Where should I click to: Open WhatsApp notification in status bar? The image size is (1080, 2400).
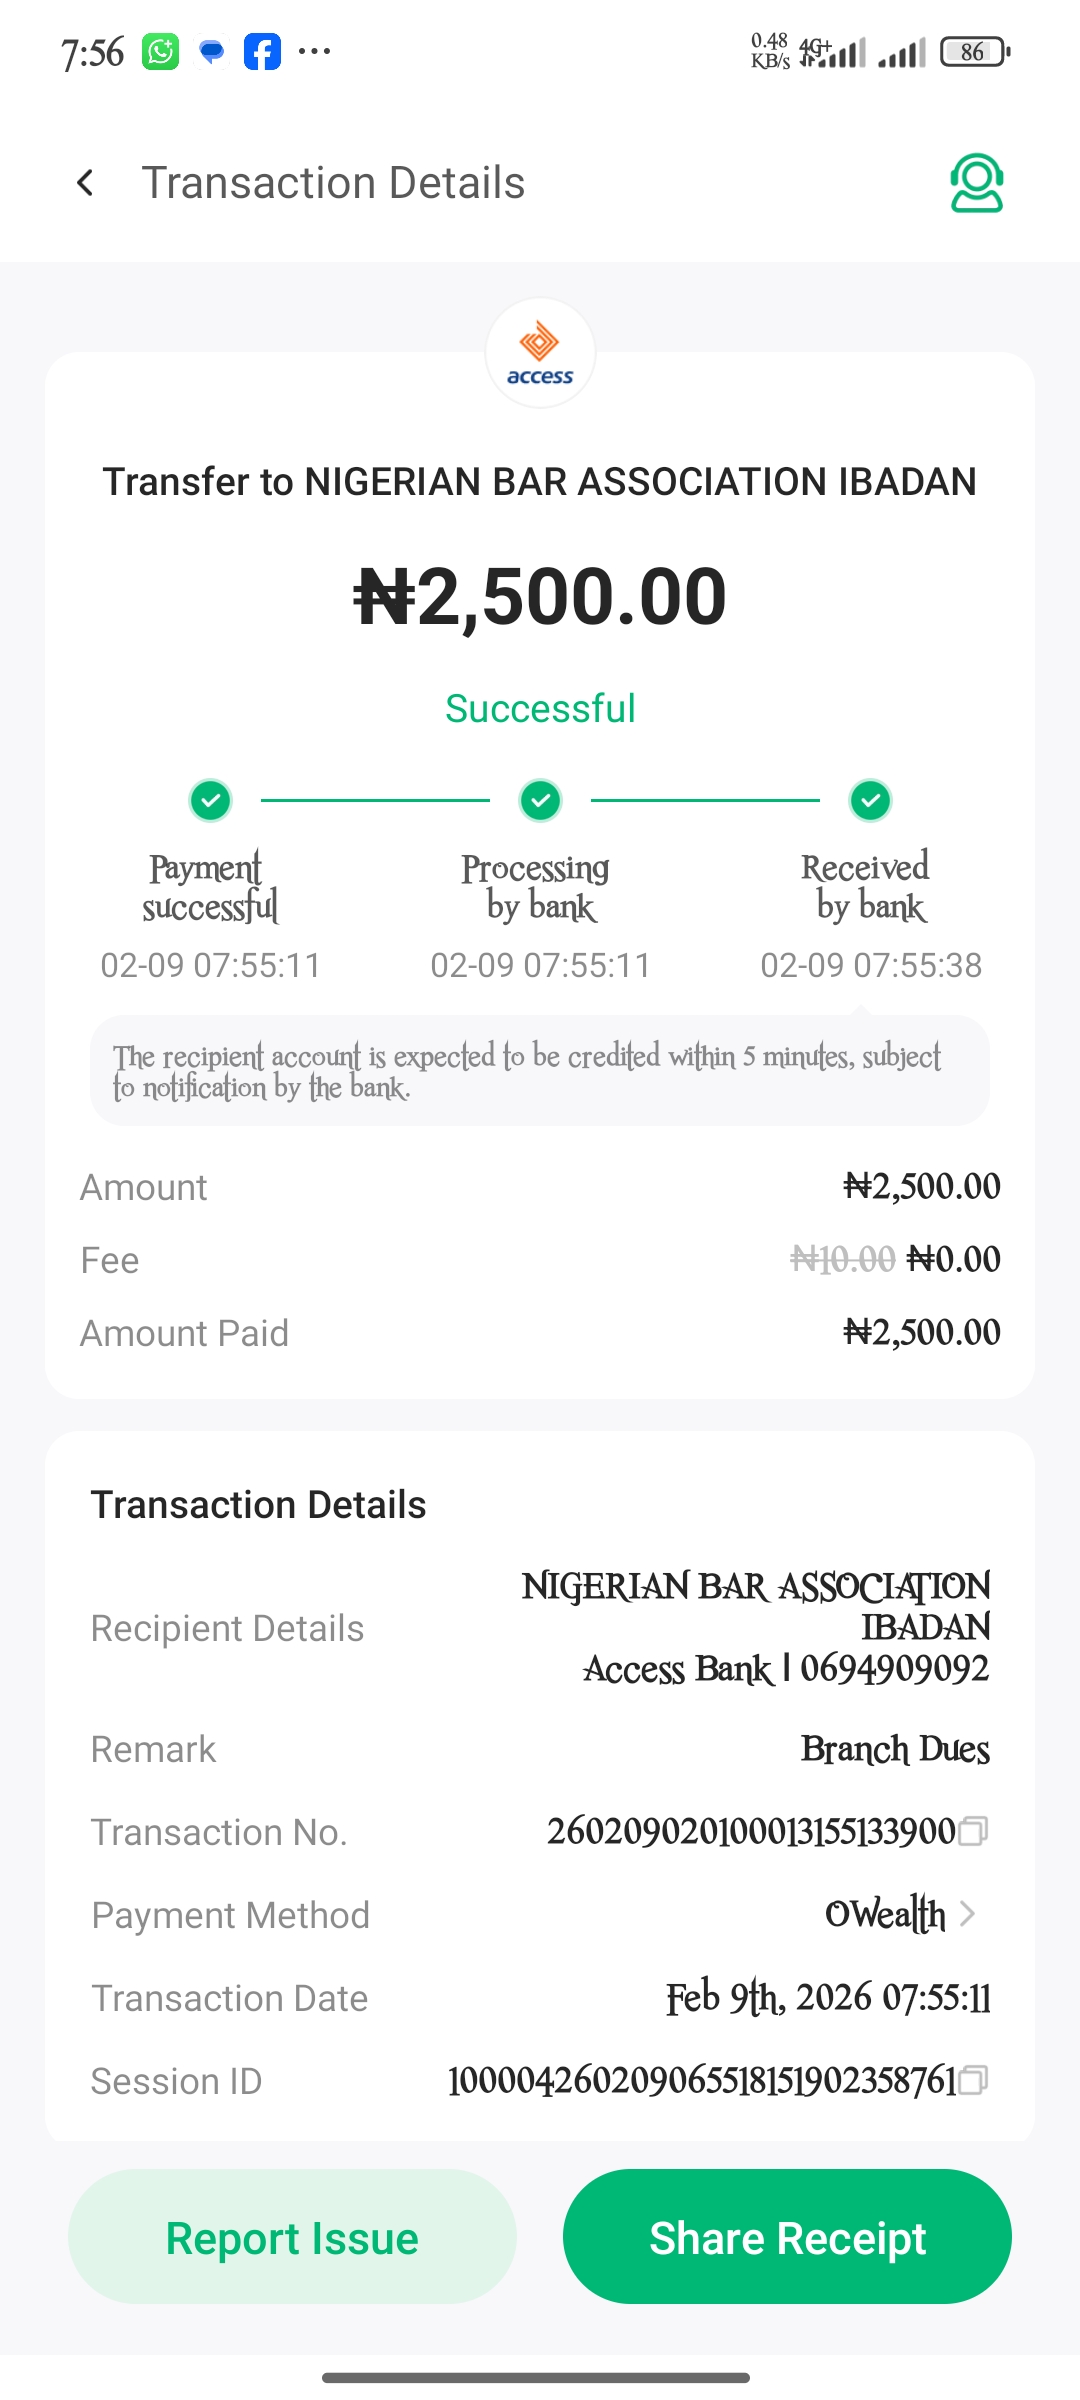[160, 52]
